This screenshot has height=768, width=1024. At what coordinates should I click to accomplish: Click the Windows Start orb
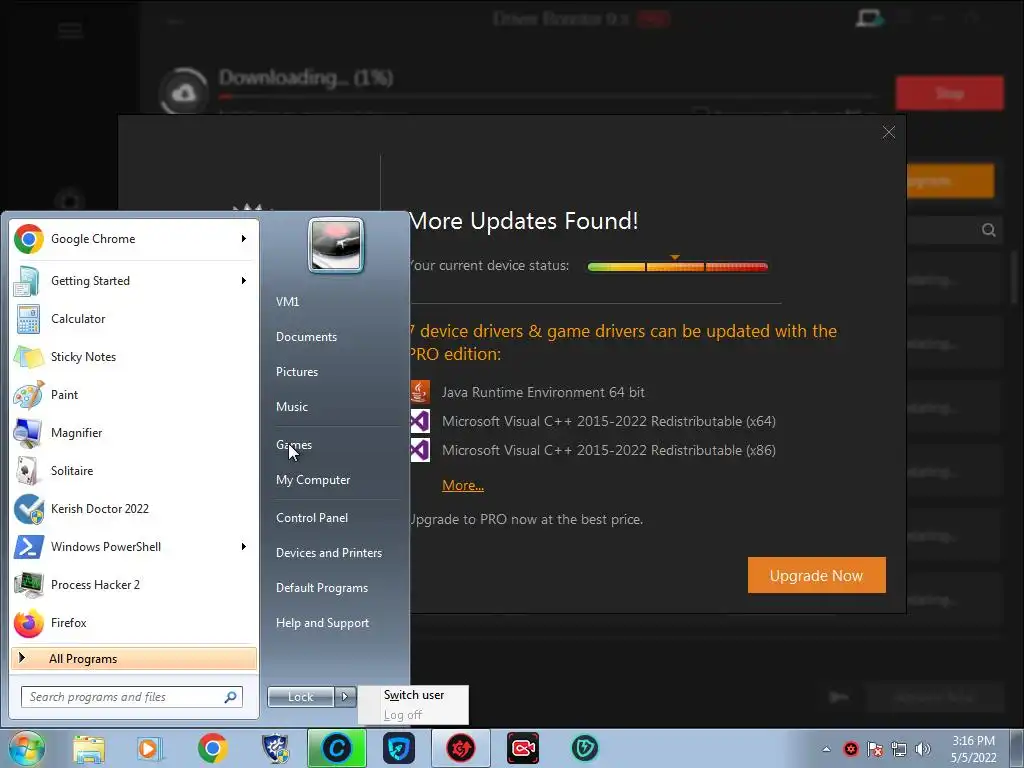click(27, 748)
